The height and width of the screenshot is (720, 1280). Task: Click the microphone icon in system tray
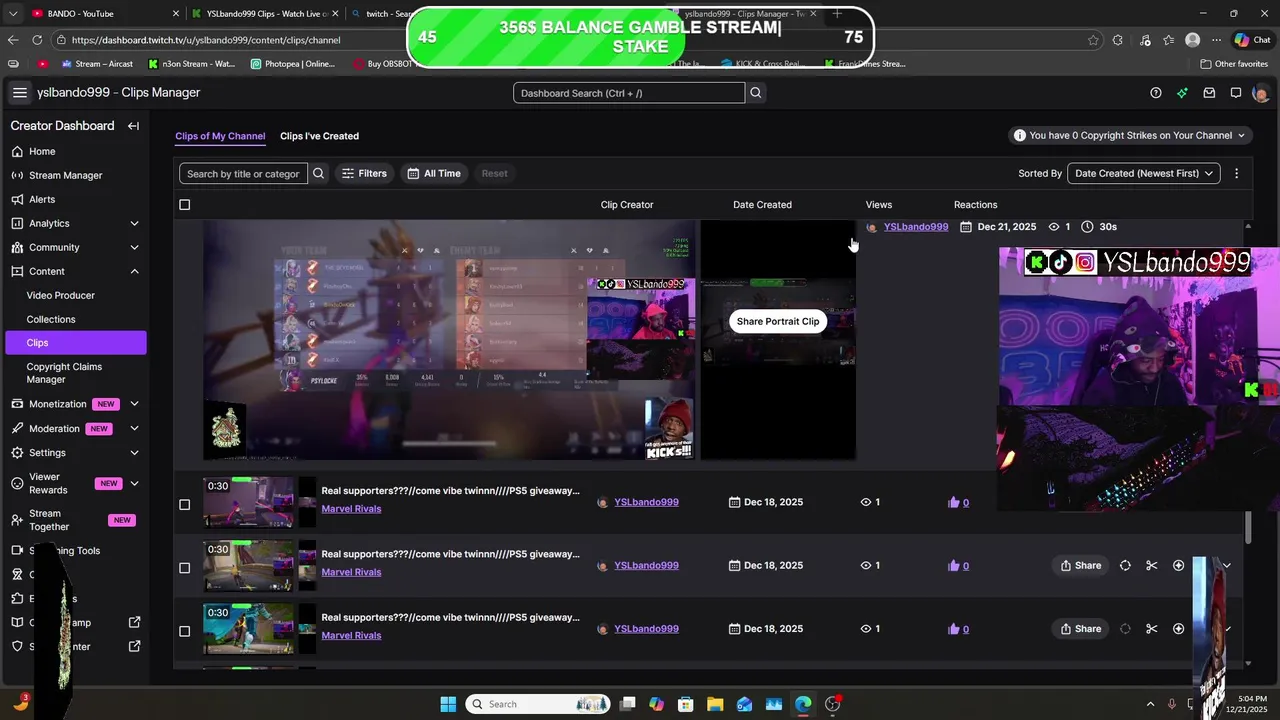1172,704
